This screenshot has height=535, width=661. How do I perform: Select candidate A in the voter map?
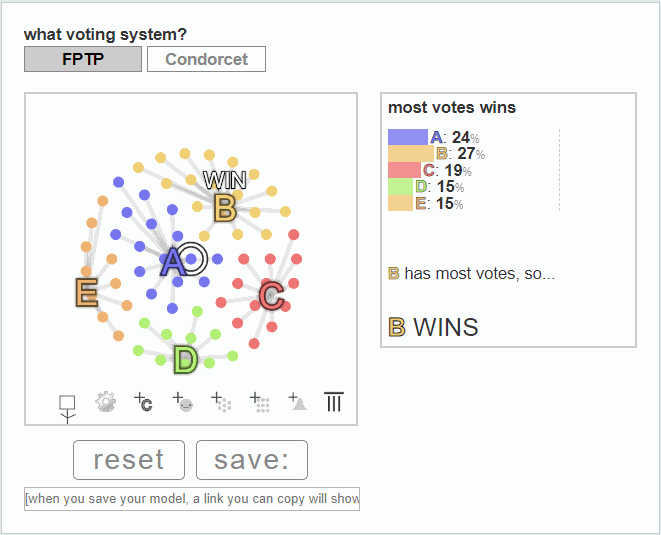[172, 262]
